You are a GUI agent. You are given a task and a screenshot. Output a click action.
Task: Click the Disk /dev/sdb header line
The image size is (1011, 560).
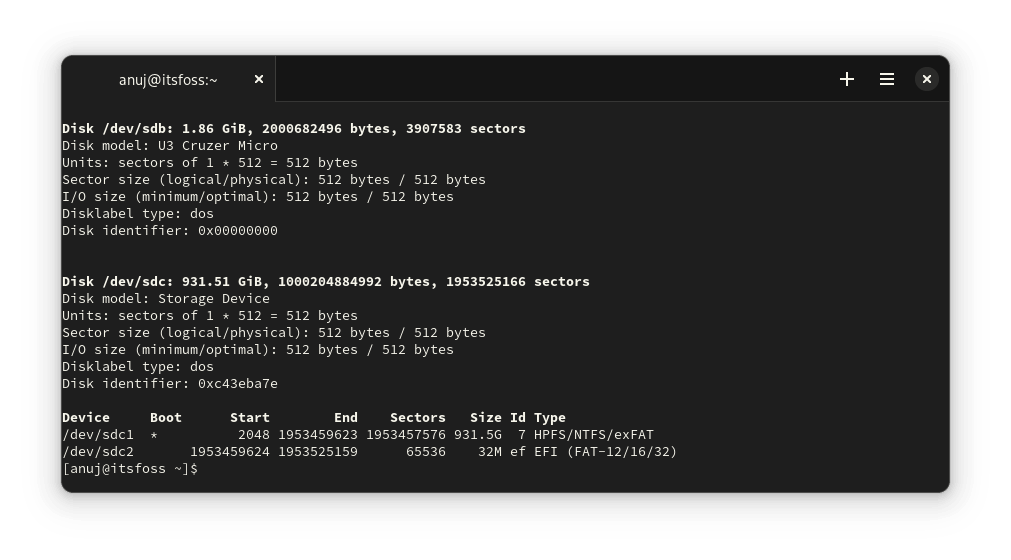pos(294,129)
